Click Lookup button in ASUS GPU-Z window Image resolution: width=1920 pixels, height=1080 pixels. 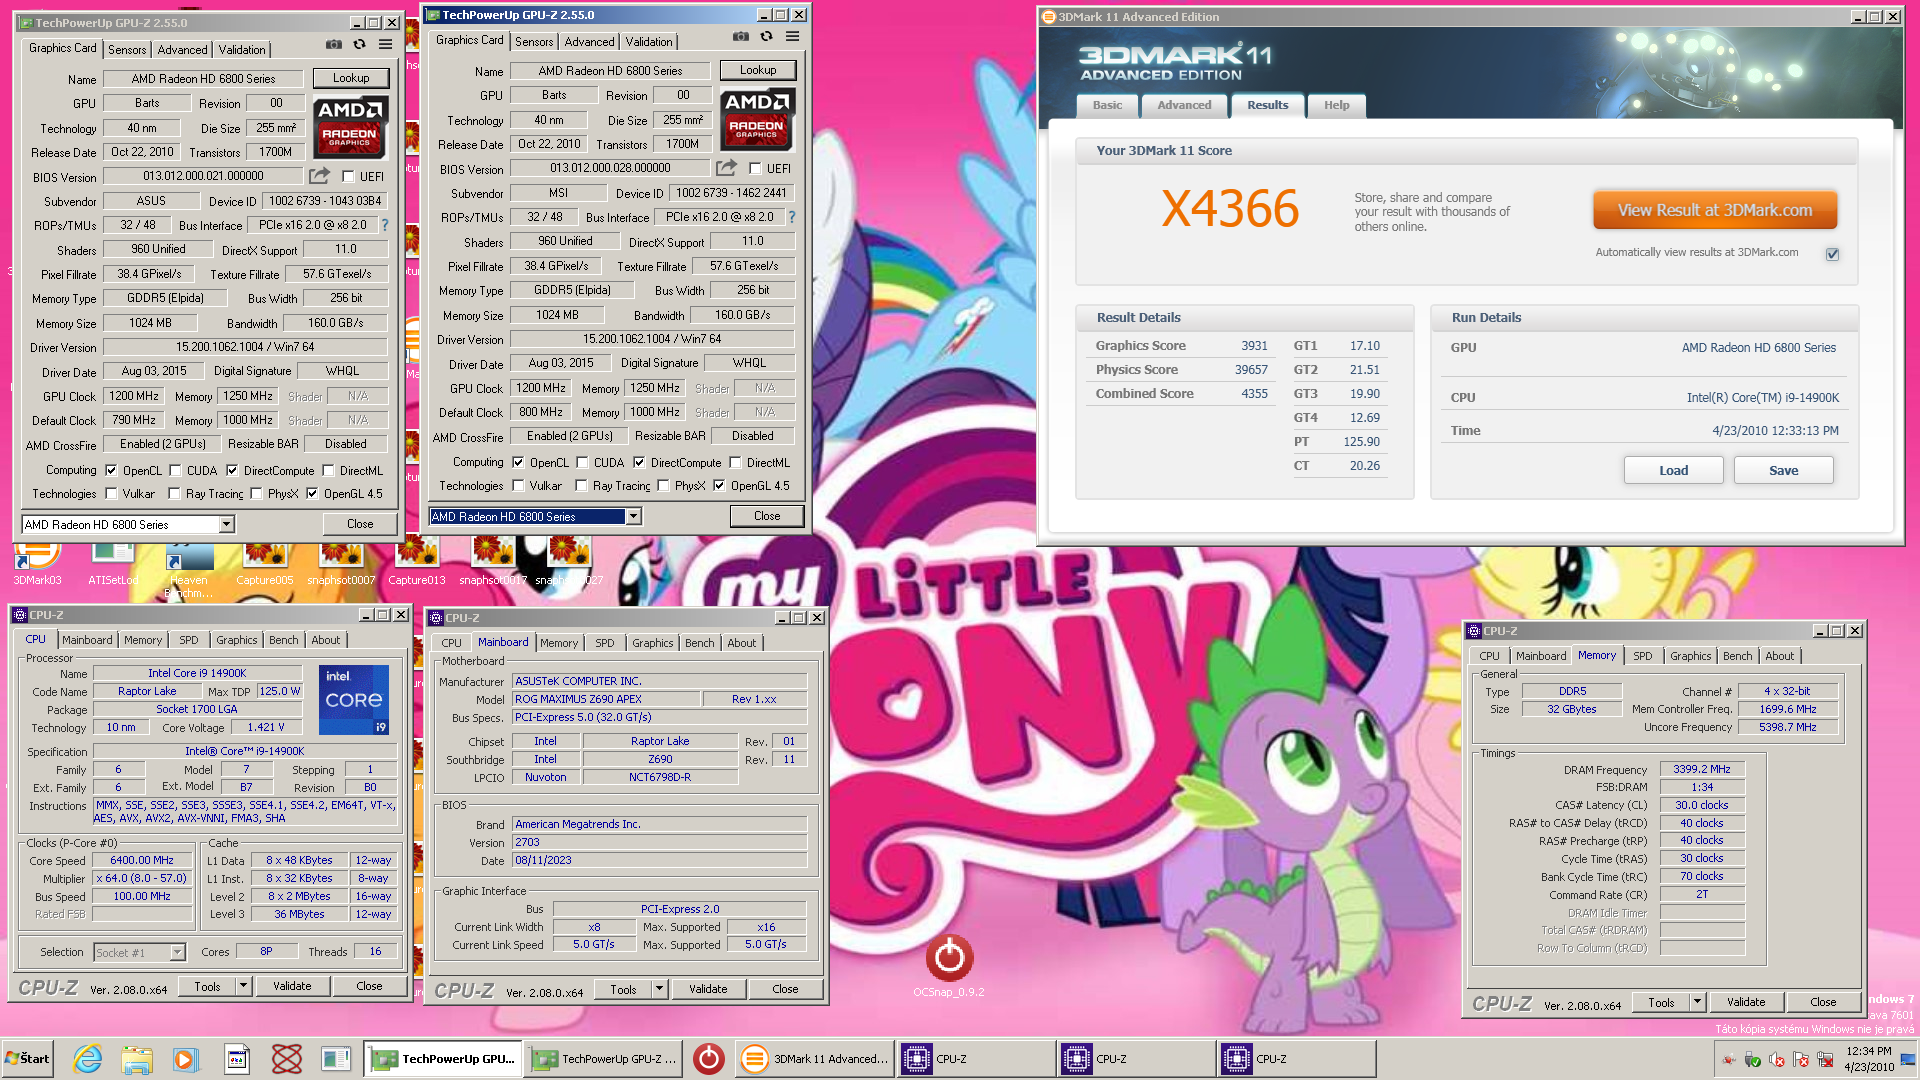click(350, 78)
